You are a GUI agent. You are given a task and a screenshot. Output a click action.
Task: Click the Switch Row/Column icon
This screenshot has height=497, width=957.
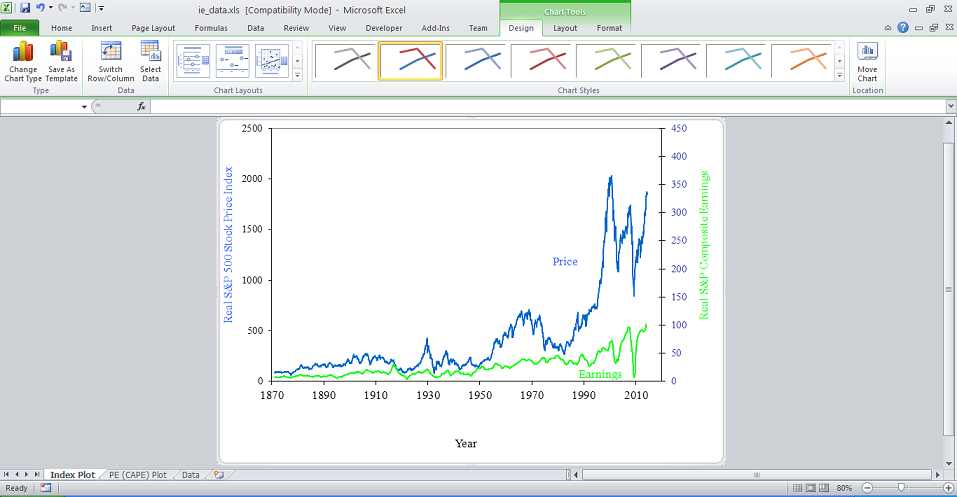[x=110, y=61]
